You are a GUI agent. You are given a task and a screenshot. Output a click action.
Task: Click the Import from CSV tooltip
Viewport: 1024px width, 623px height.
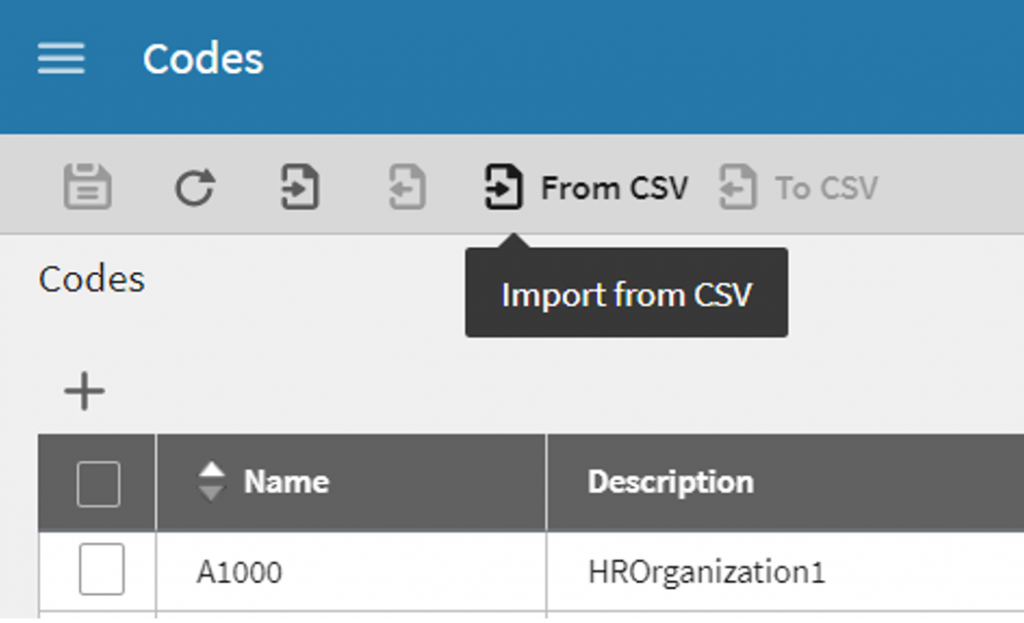click(626, 295)
